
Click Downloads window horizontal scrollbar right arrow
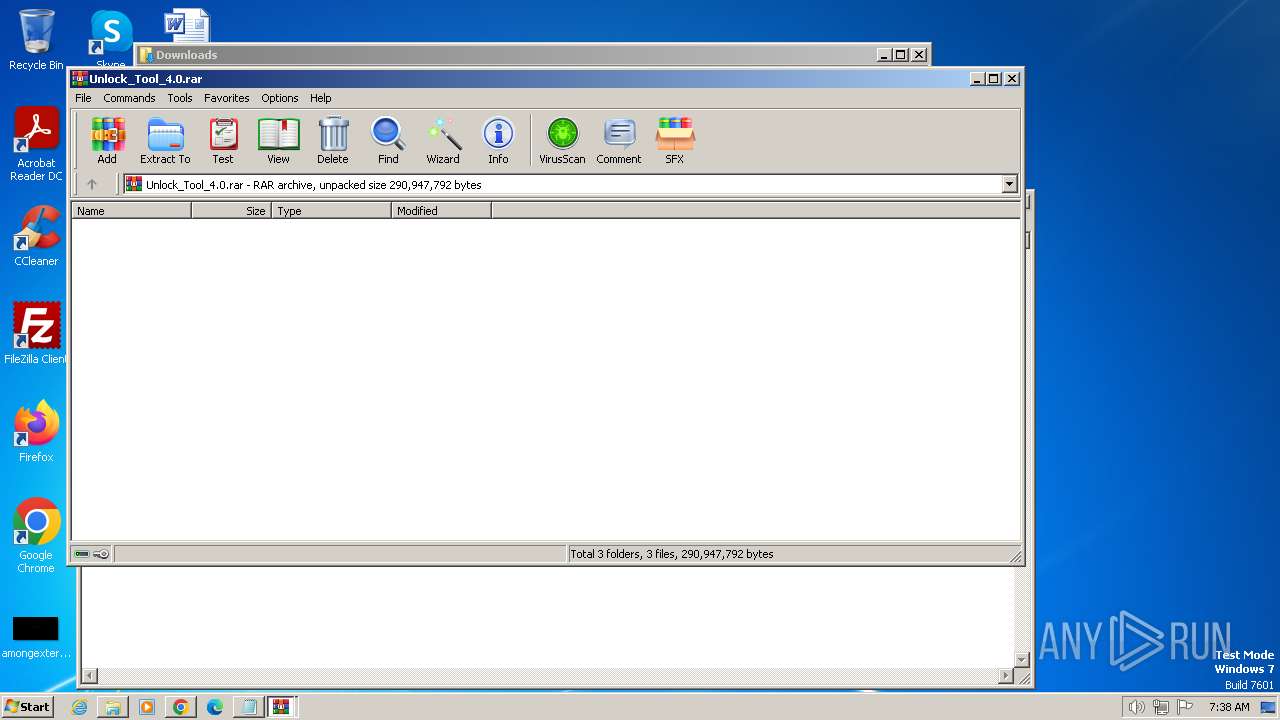[x=1006, y=676]
